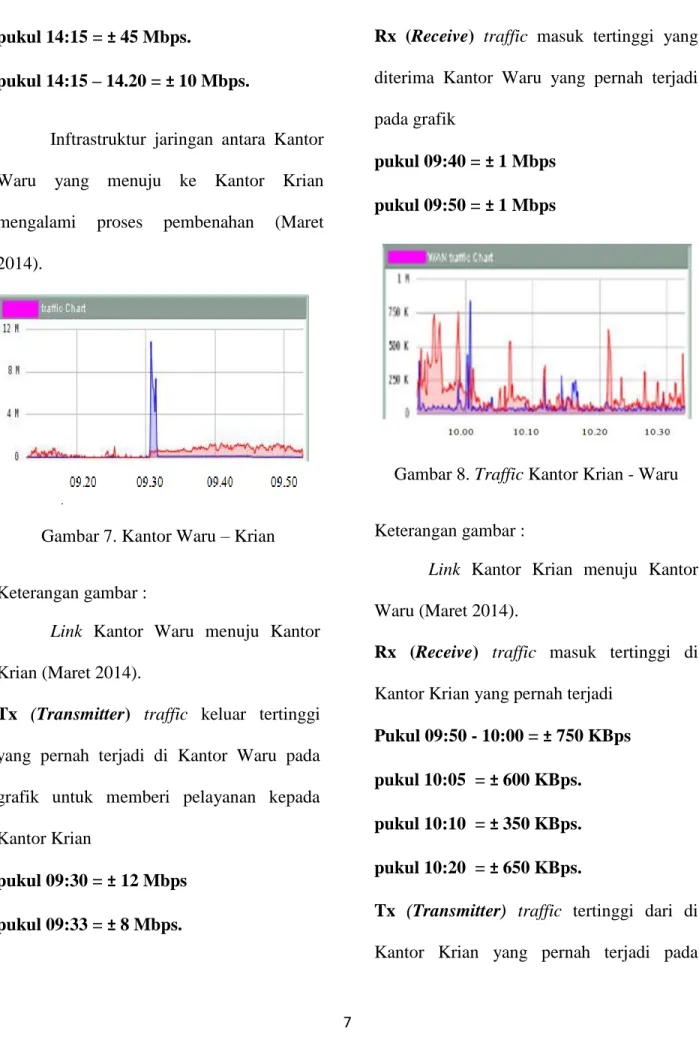The width and height of the screenshot is (699, 1052).
Task: Click the 'traffic Chart' title in Gambar 7
Action: coord(63,308)
